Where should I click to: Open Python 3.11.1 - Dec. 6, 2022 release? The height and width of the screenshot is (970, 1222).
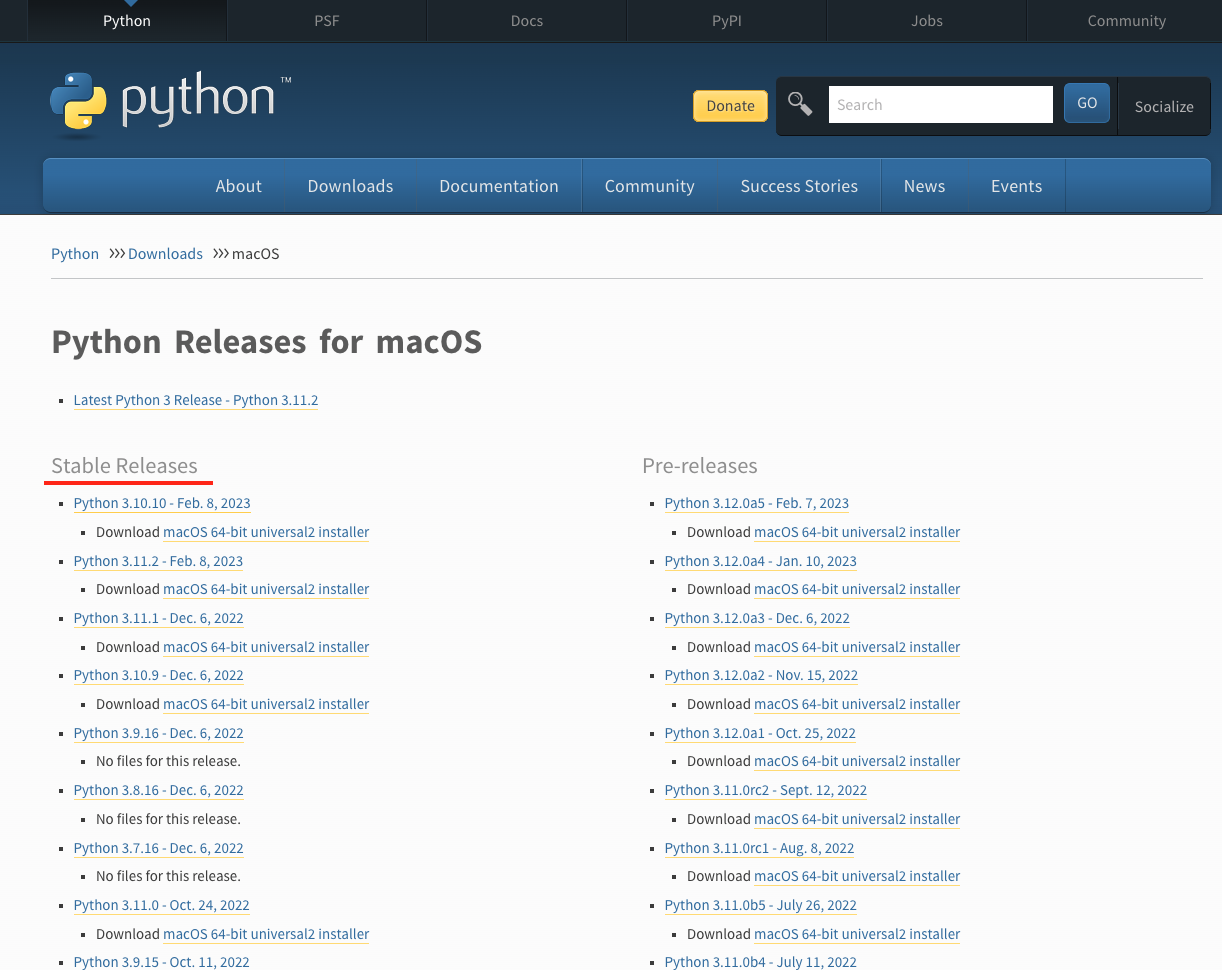point(158,618)
